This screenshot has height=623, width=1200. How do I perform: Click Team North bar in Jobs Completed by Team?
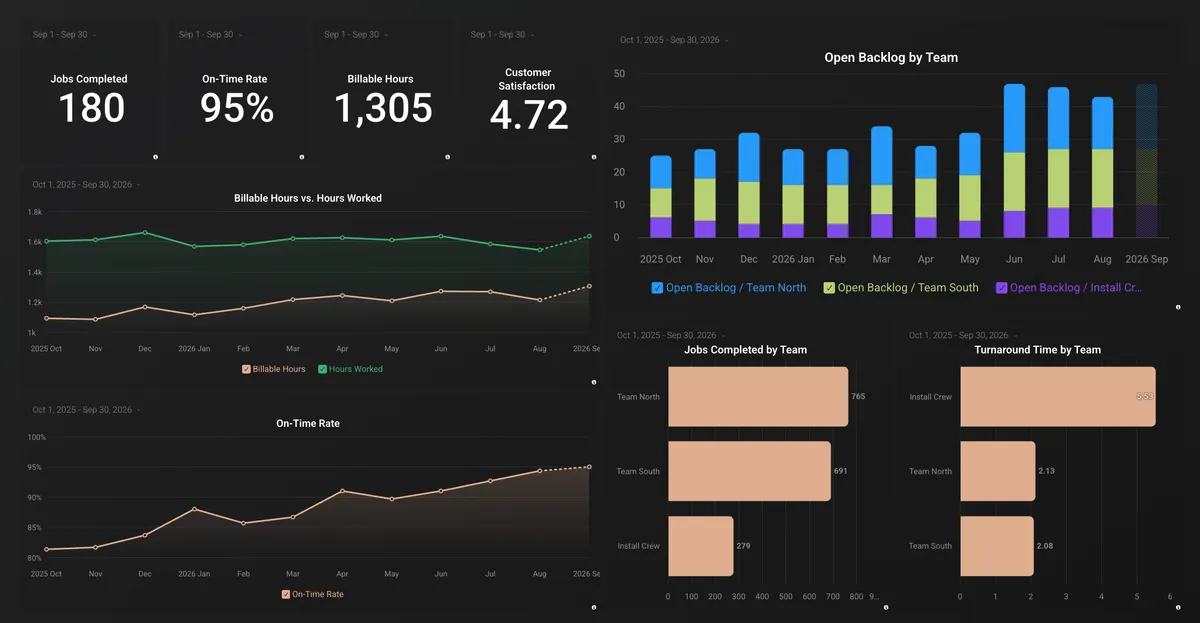coord(758,397)
